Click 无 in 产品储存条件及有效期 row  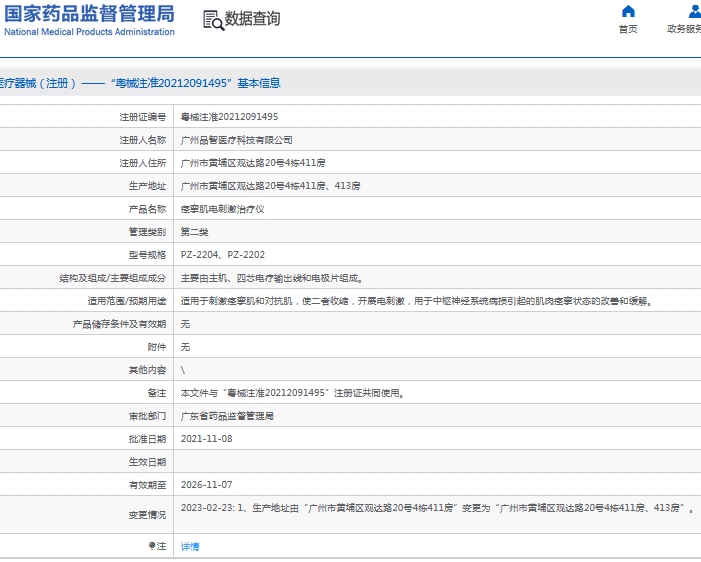click(x=185, y=324)
